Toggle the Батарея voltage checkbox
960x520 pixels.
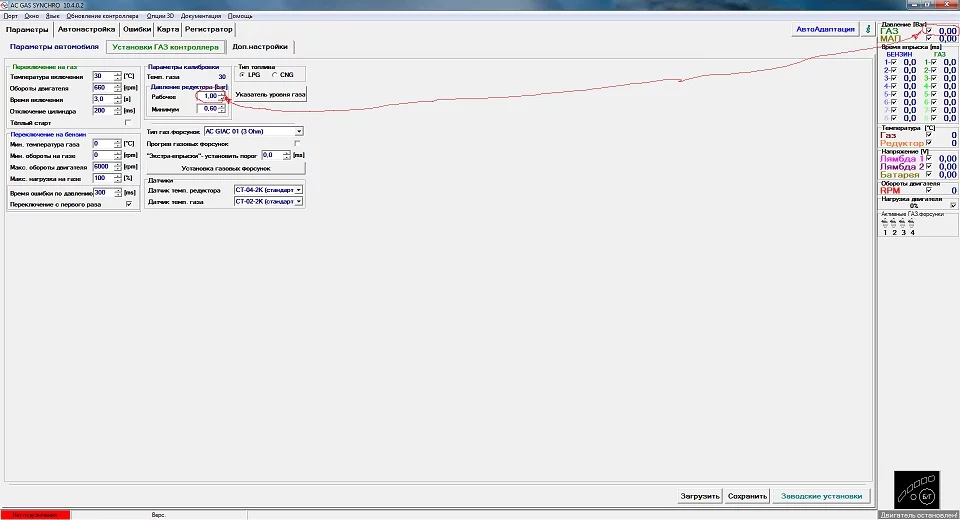click(929, 175)
